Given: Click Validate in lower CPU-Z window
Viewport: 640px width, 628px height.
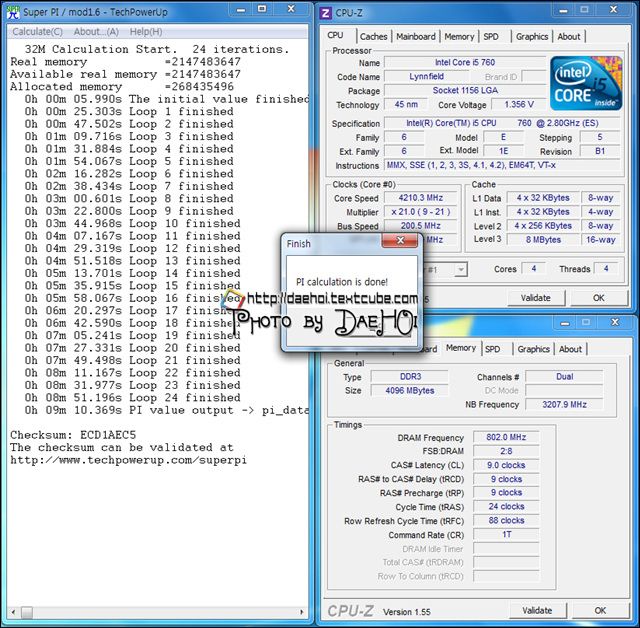Looking at the screenshot, I should pyautogui.click(x=537, y=610).
